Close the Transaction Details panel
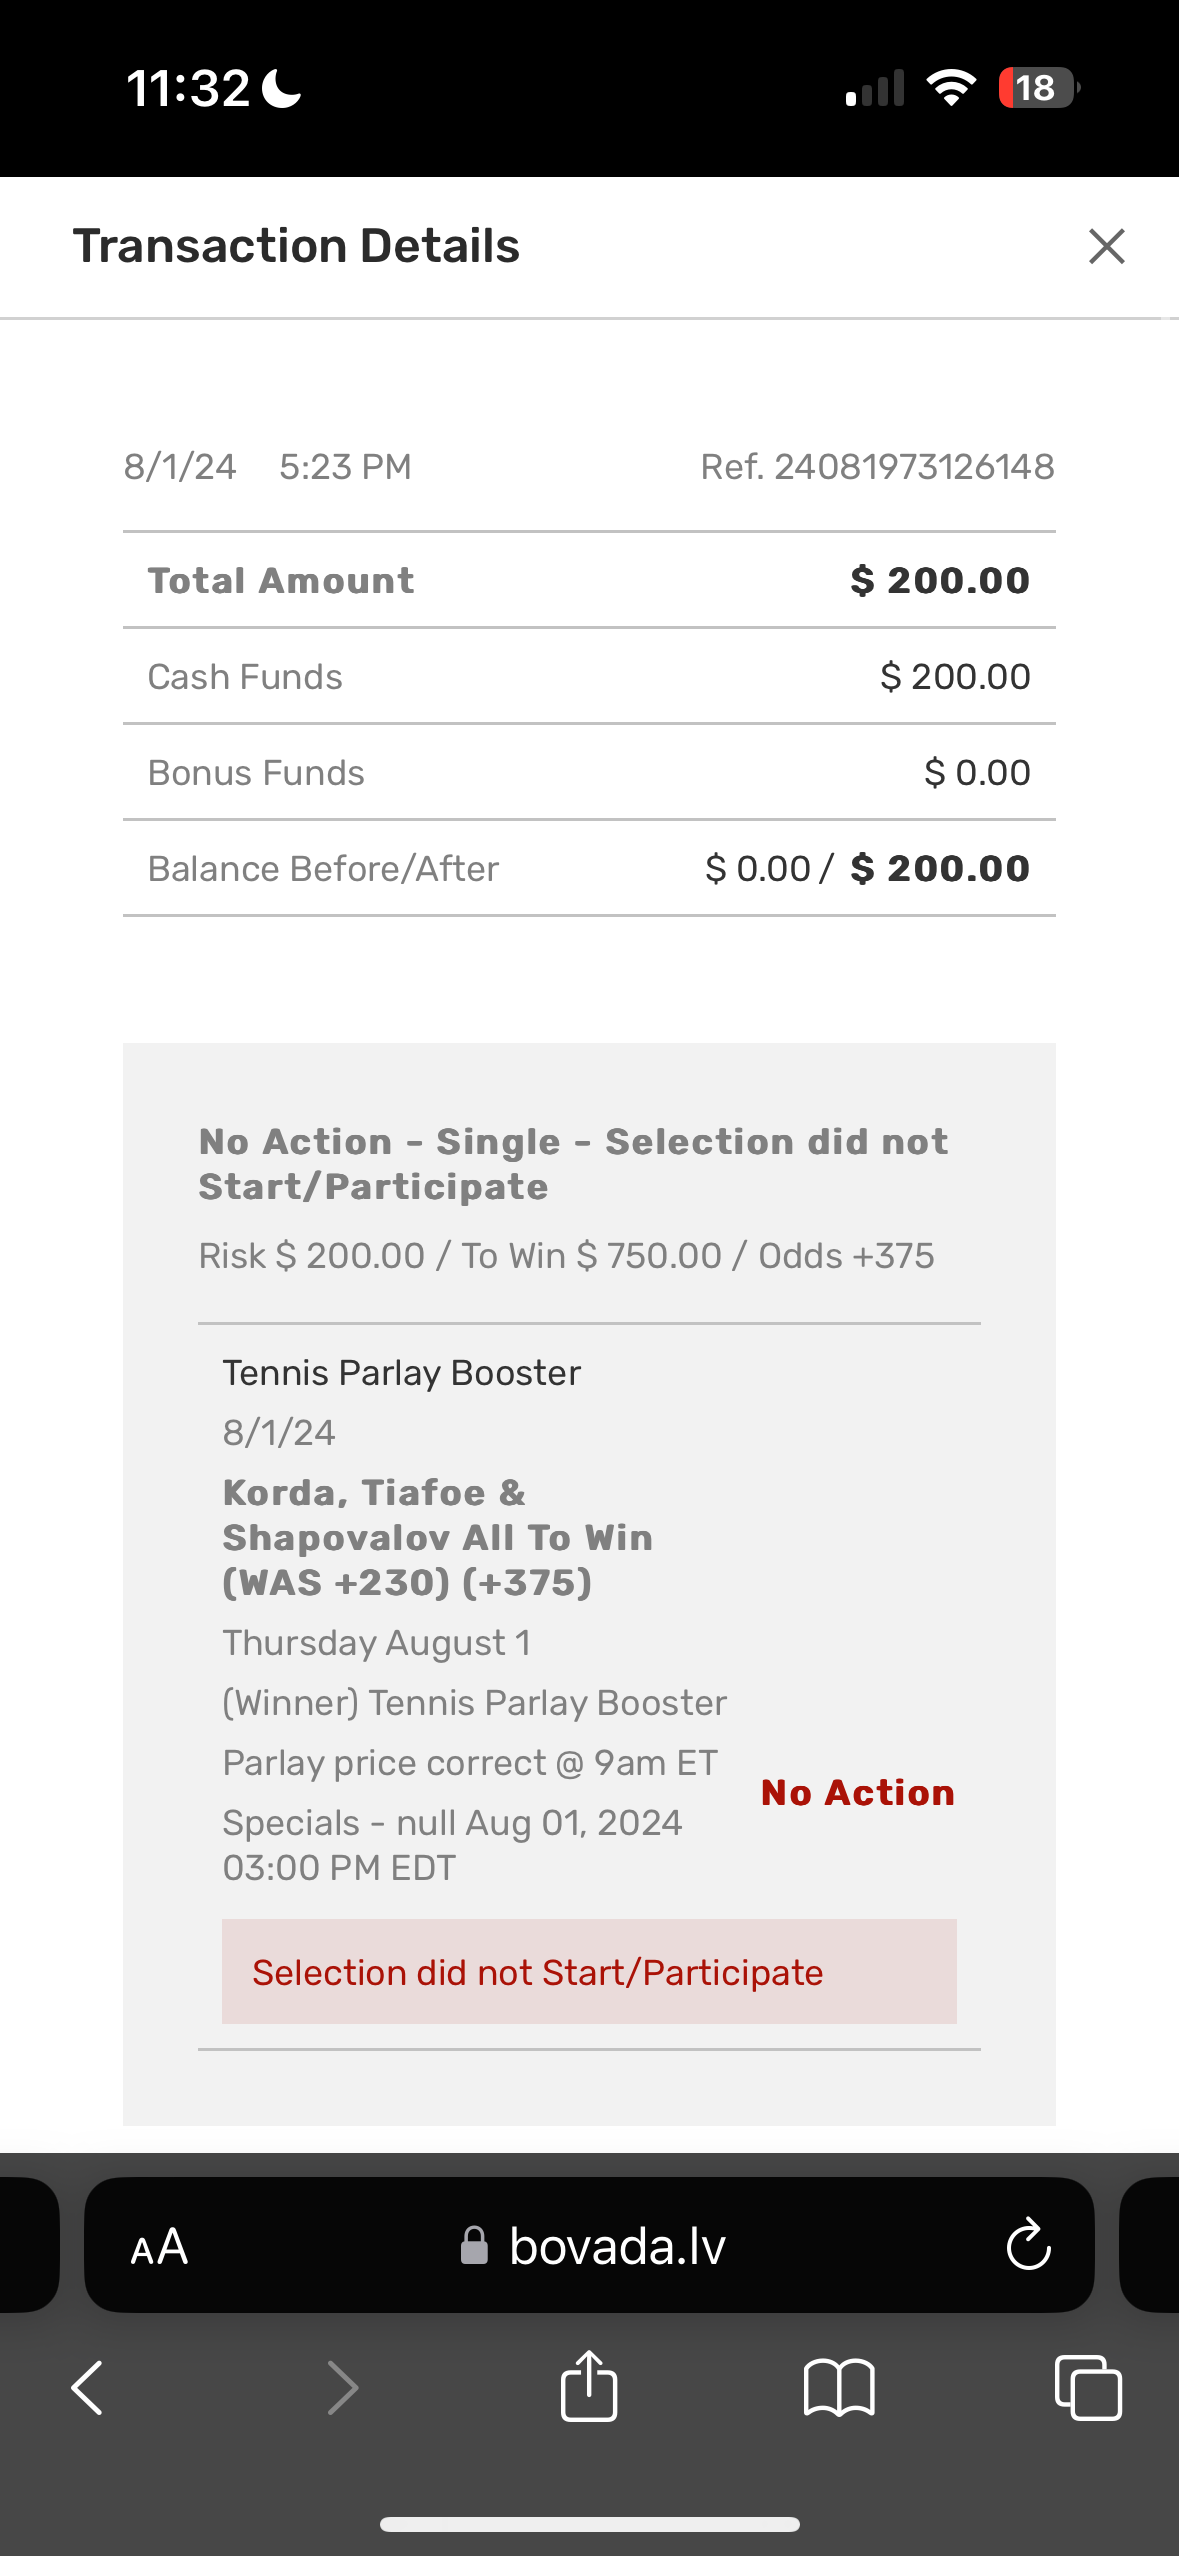This screenshot has height=2556, width=1179. (1106, 246)
